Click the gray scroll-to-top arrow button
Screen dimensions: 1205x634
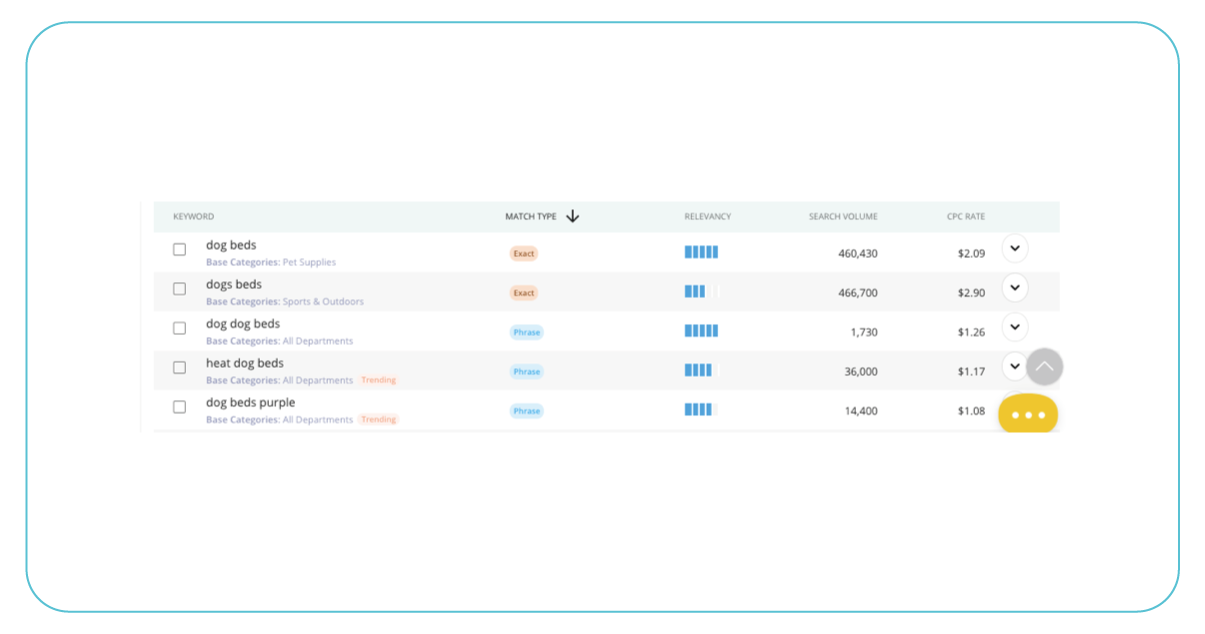pos(1044,367)
